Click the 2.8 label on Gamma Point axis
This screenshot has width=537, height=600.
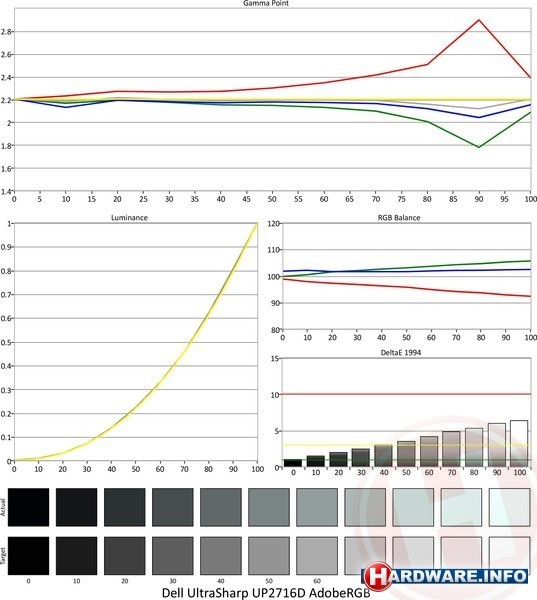[6, 32]
